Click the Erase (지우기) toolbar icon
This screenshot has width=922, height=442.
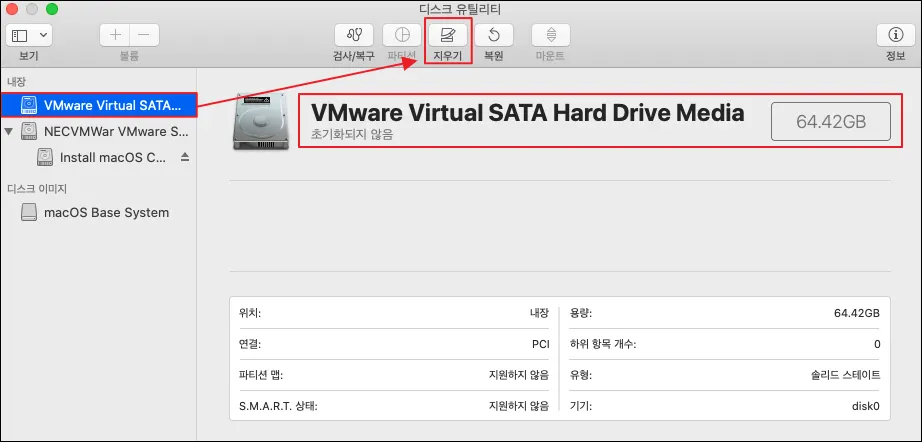click(x=447, y=35)
